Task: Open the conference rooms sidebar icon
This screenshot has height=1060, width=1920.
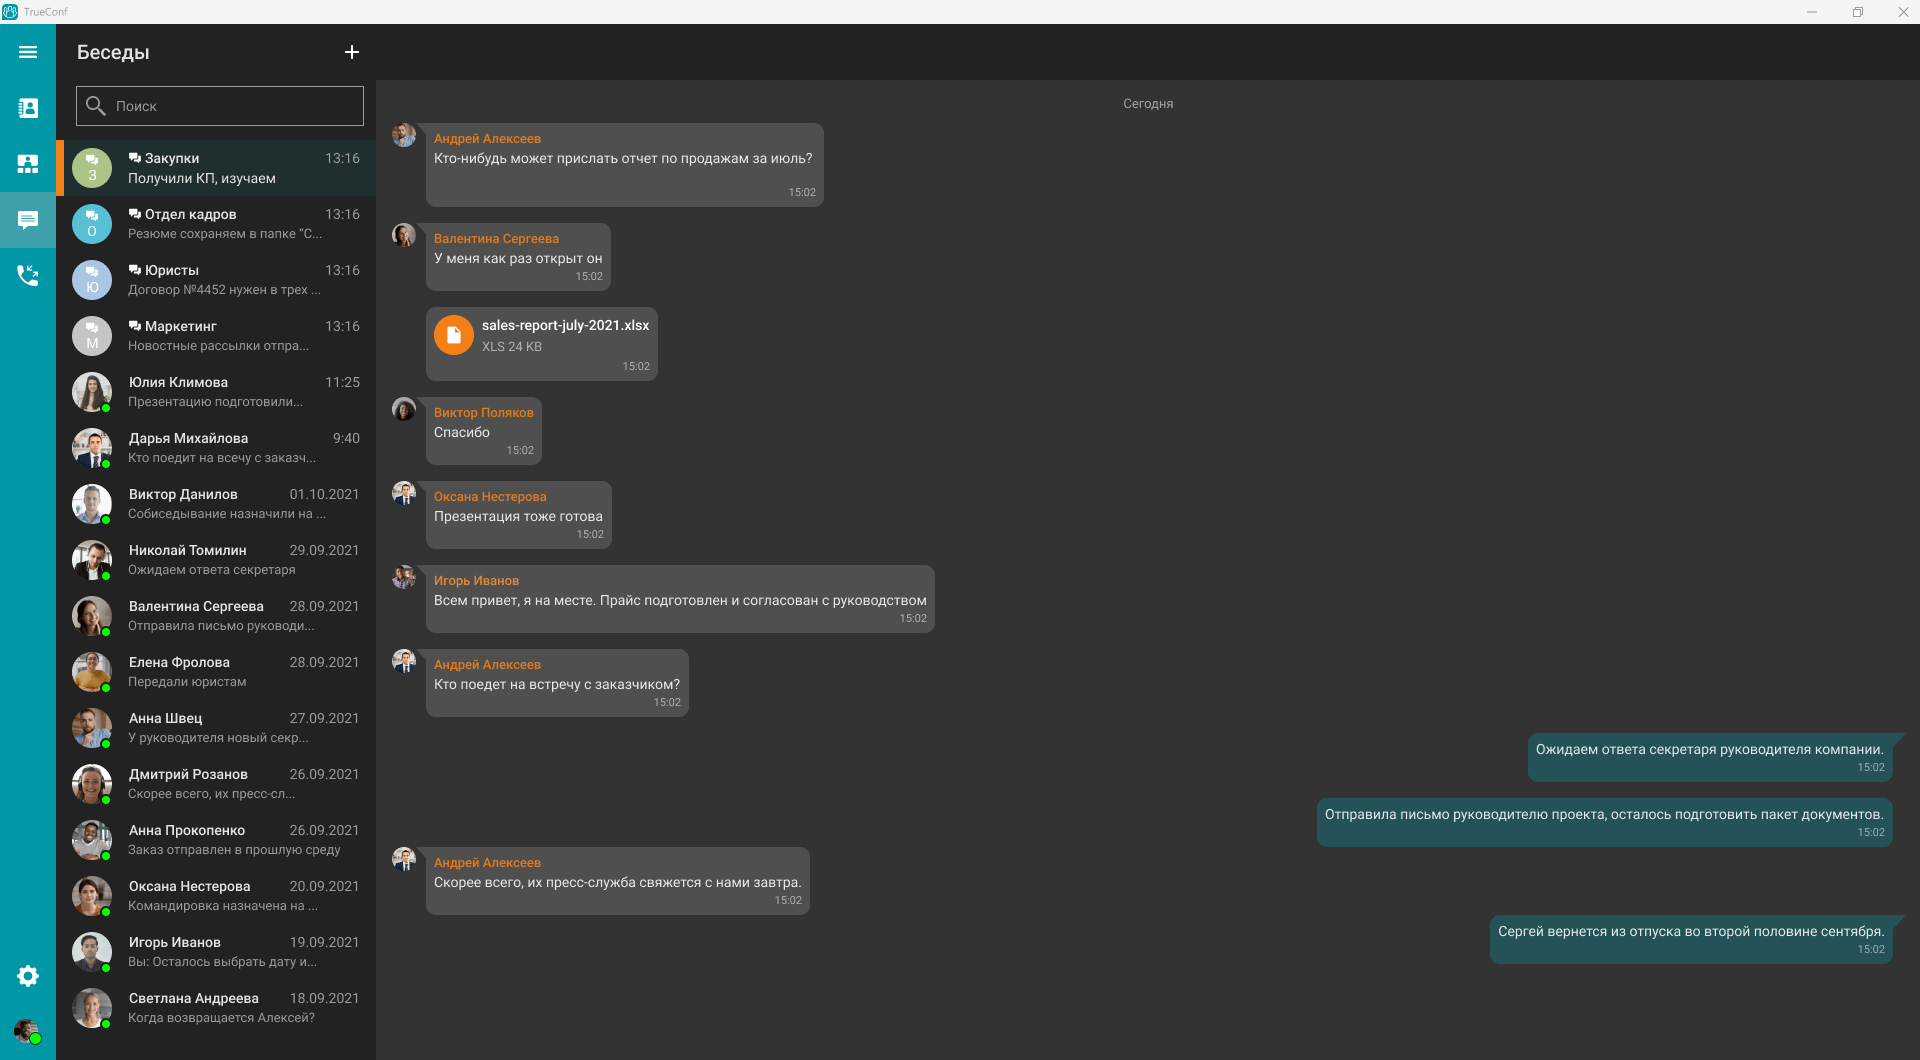Action: 28,164
